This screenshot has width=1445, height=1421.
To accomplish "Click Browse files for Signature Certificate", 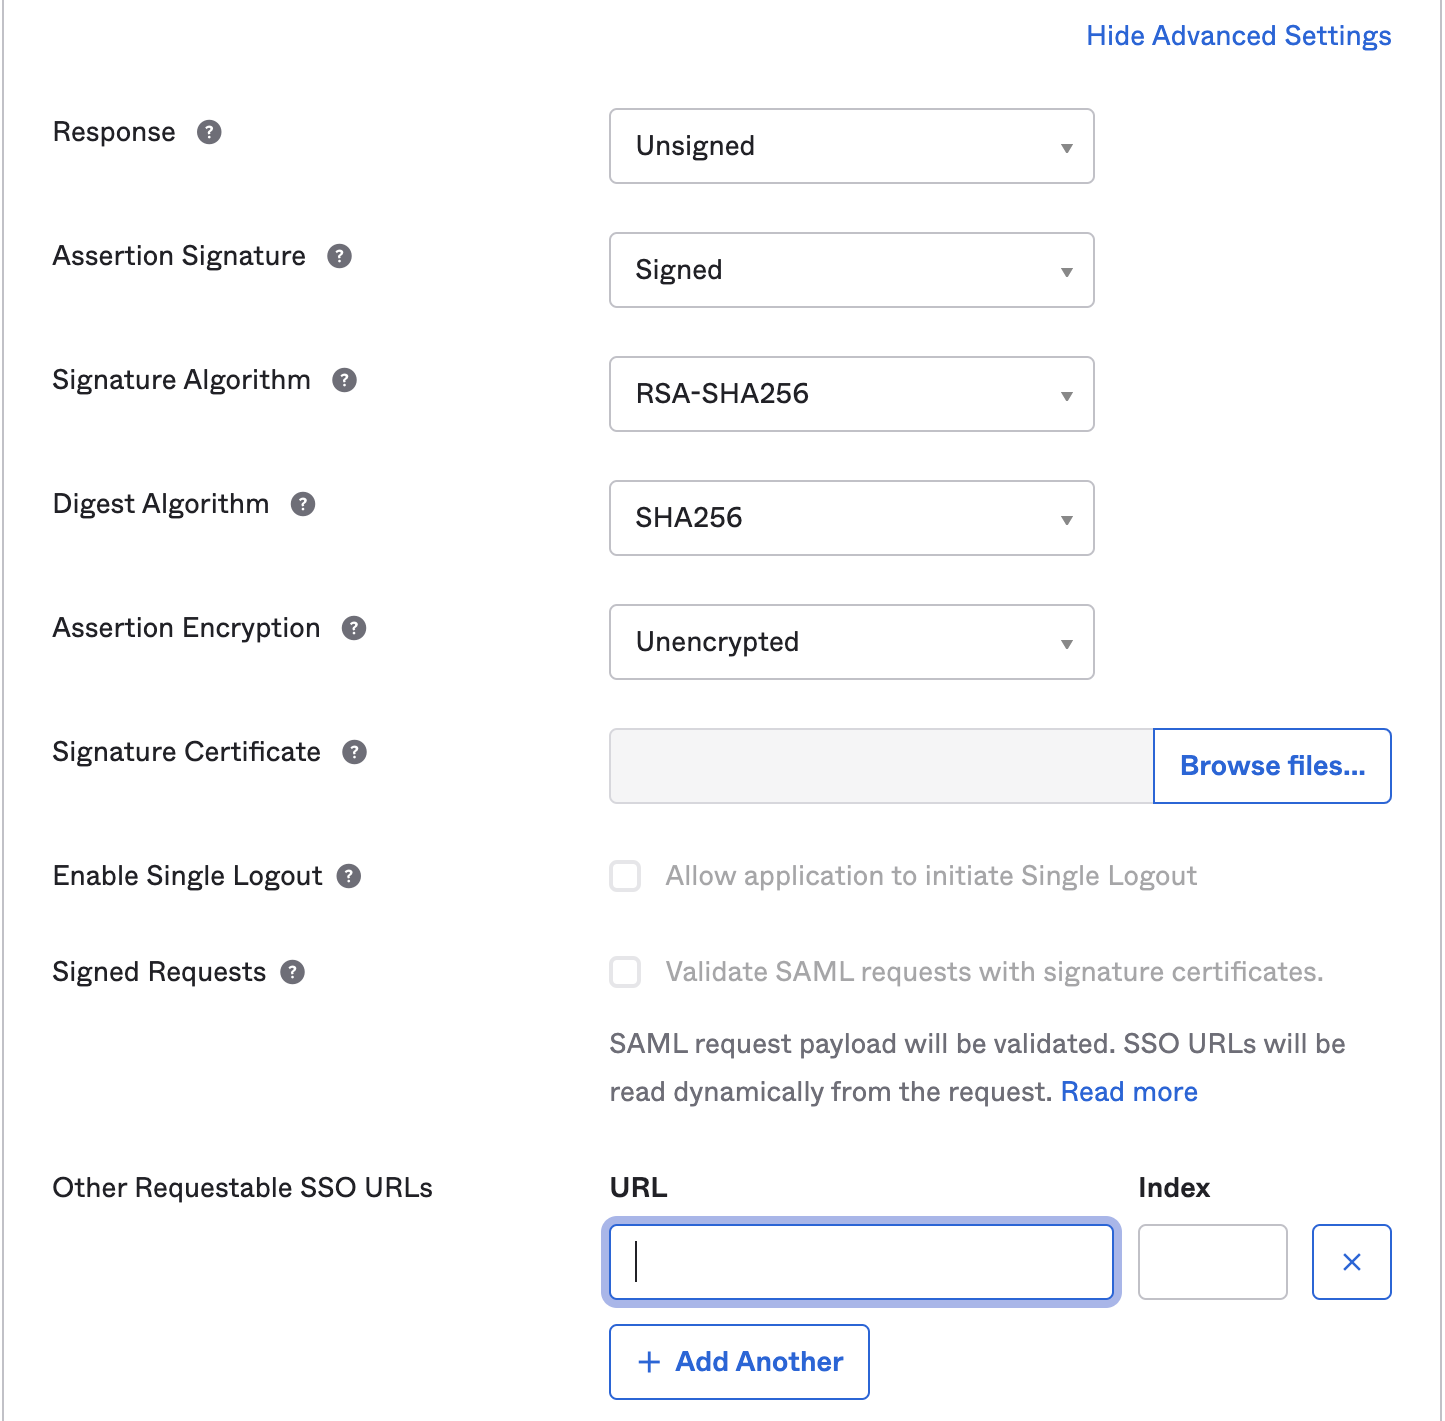I will pos(1271,765).
